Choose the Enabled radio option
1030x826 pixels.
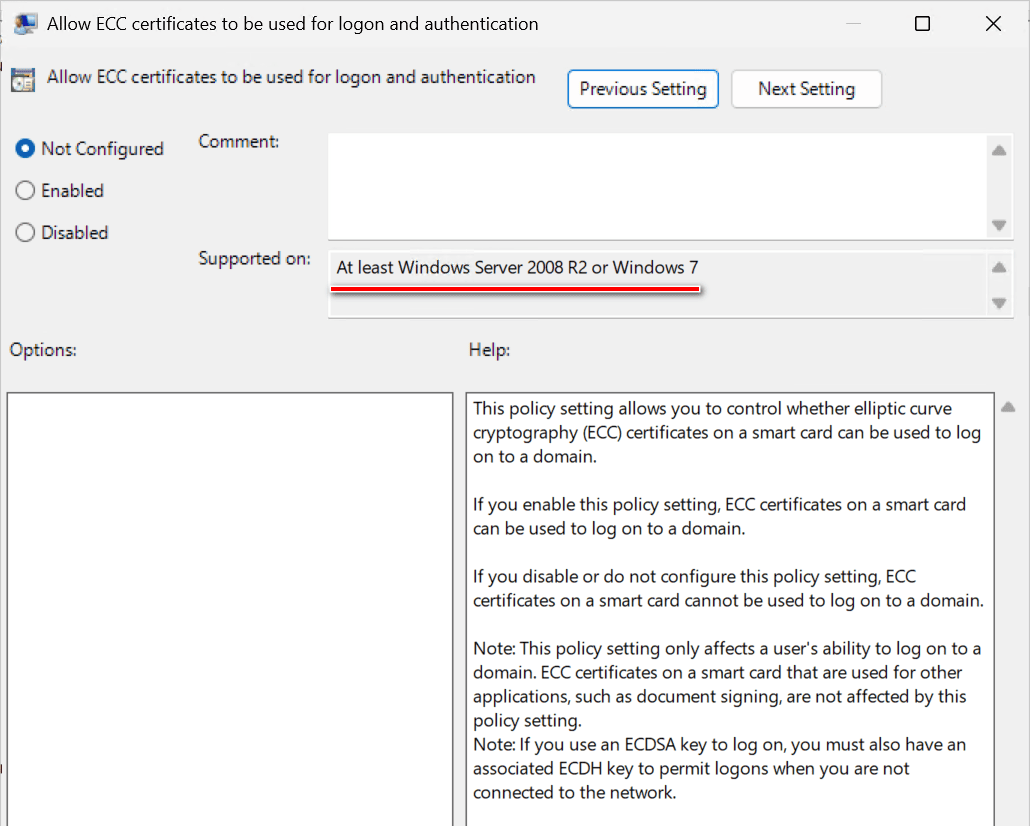[x=25, y=191]
